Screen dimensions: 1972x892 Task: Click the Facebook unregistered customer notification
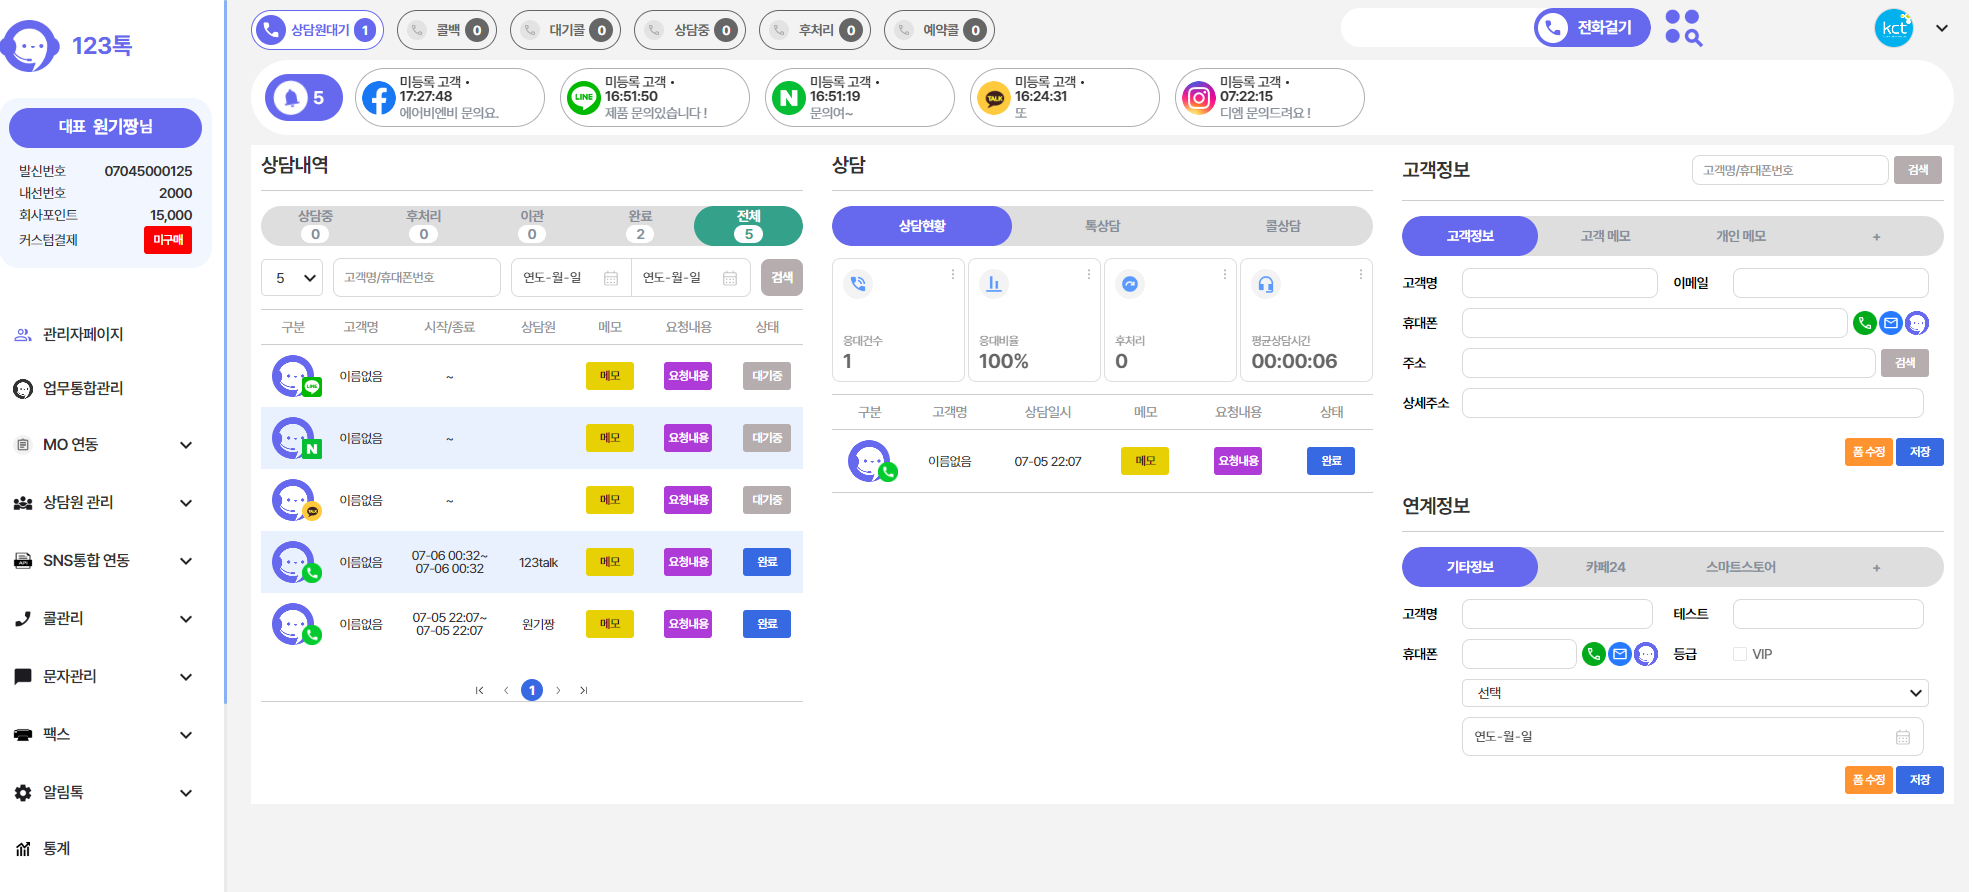pos(449,98)
